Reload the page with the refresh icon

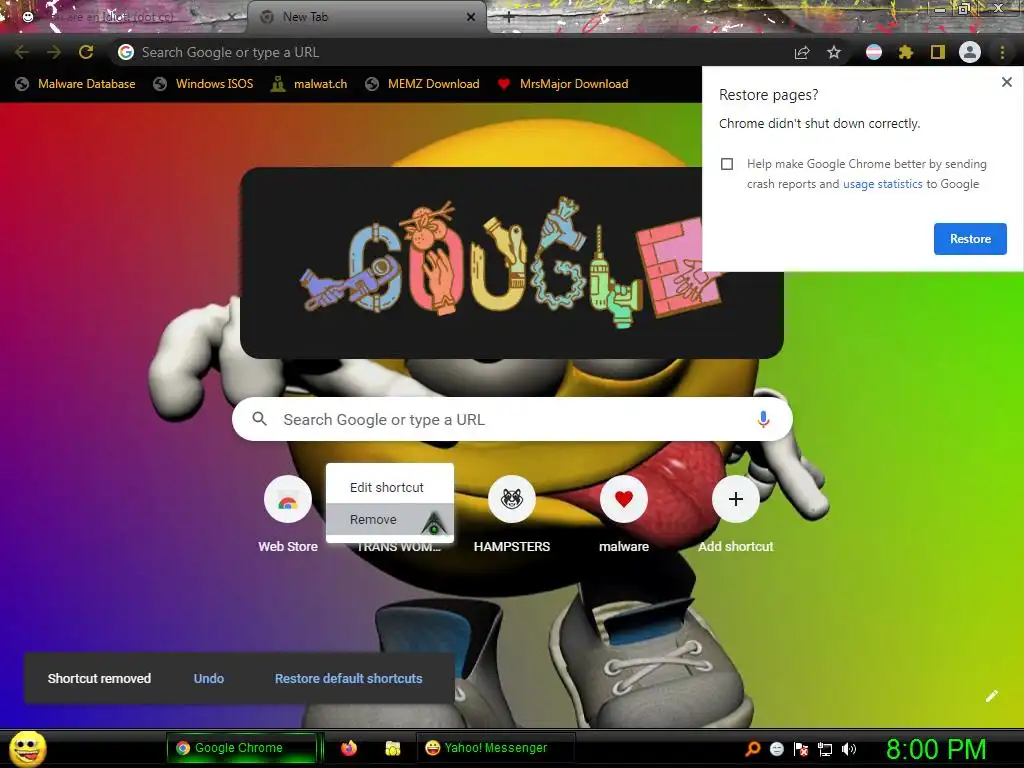[86, 52]
